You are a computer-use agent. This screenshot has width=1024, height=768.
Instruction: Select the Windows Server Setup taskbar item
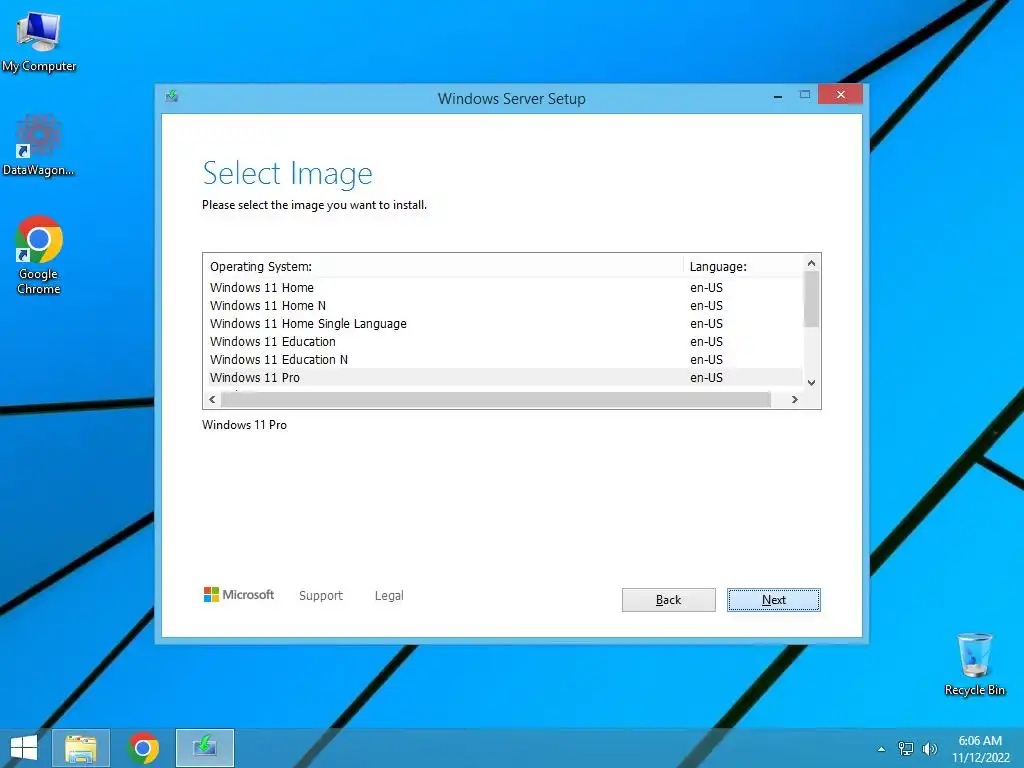[x=205, y=748]
